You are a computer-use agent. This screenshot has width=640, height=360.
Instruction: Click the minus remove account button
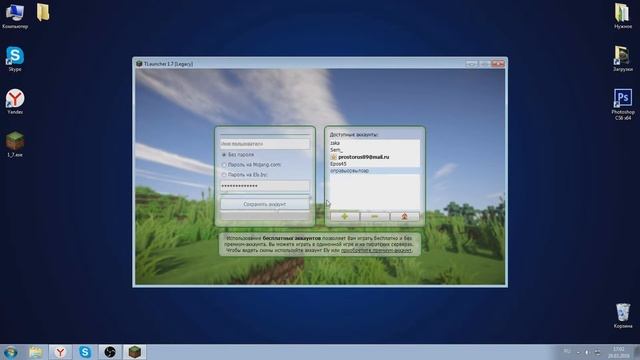pyautogui.click(x=375, y=216)
